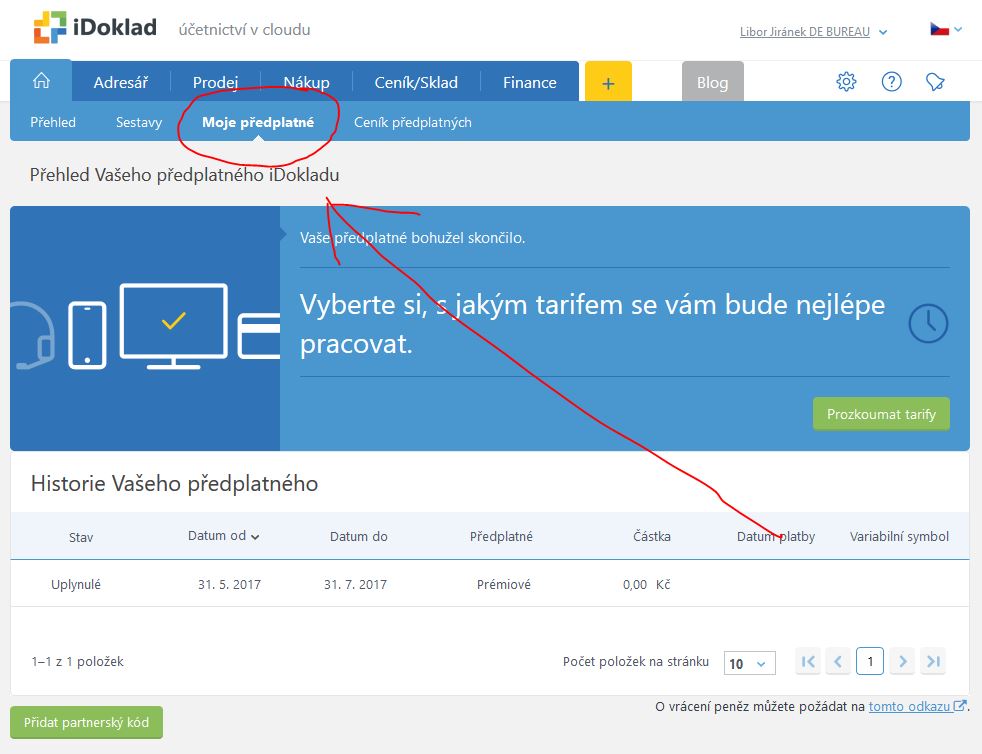Viewport: 982px width, 754px height.
Task: Click the yellow plus quick-add button
Action: pos(608,82)
